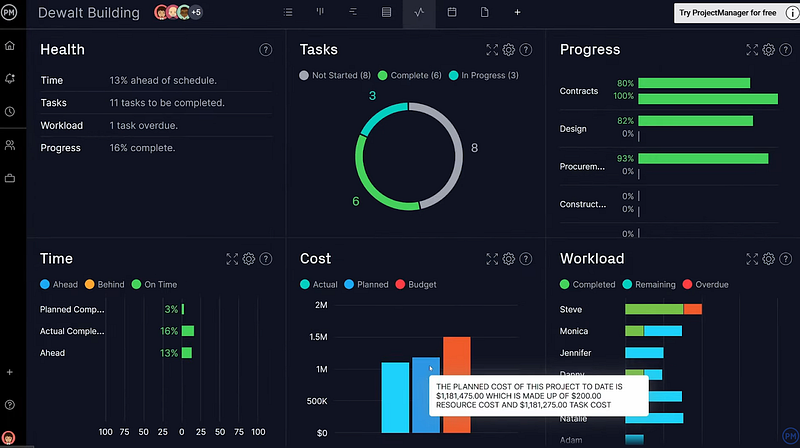Open notifications bell in left sidebar

[10, 79]
